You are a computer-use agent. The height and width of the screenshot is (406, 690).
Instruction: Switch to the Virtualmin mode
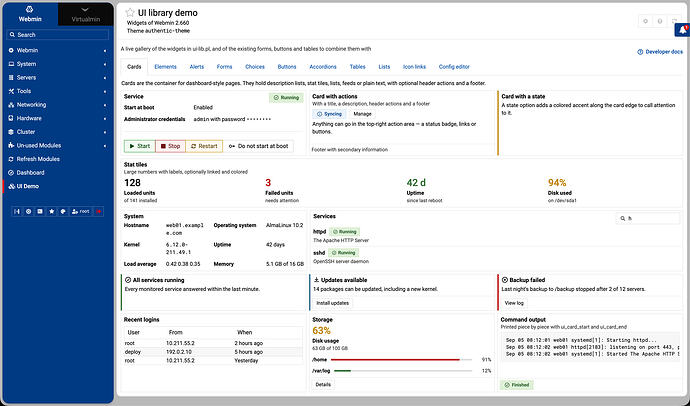85,14
